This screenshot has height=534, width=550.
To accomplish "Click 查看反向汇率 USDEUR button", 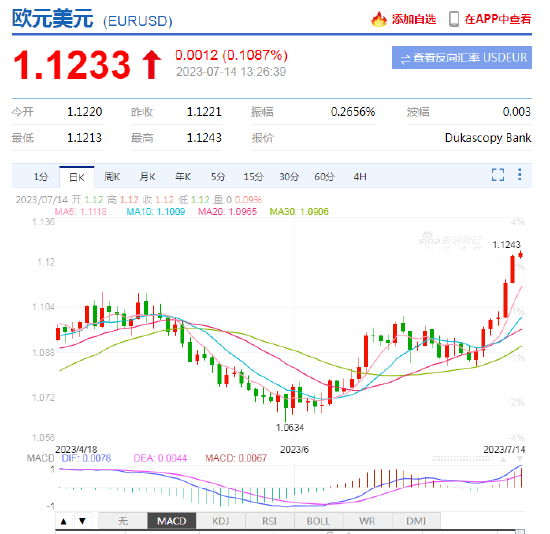I will pyautogui.click(x=462, y=58).
